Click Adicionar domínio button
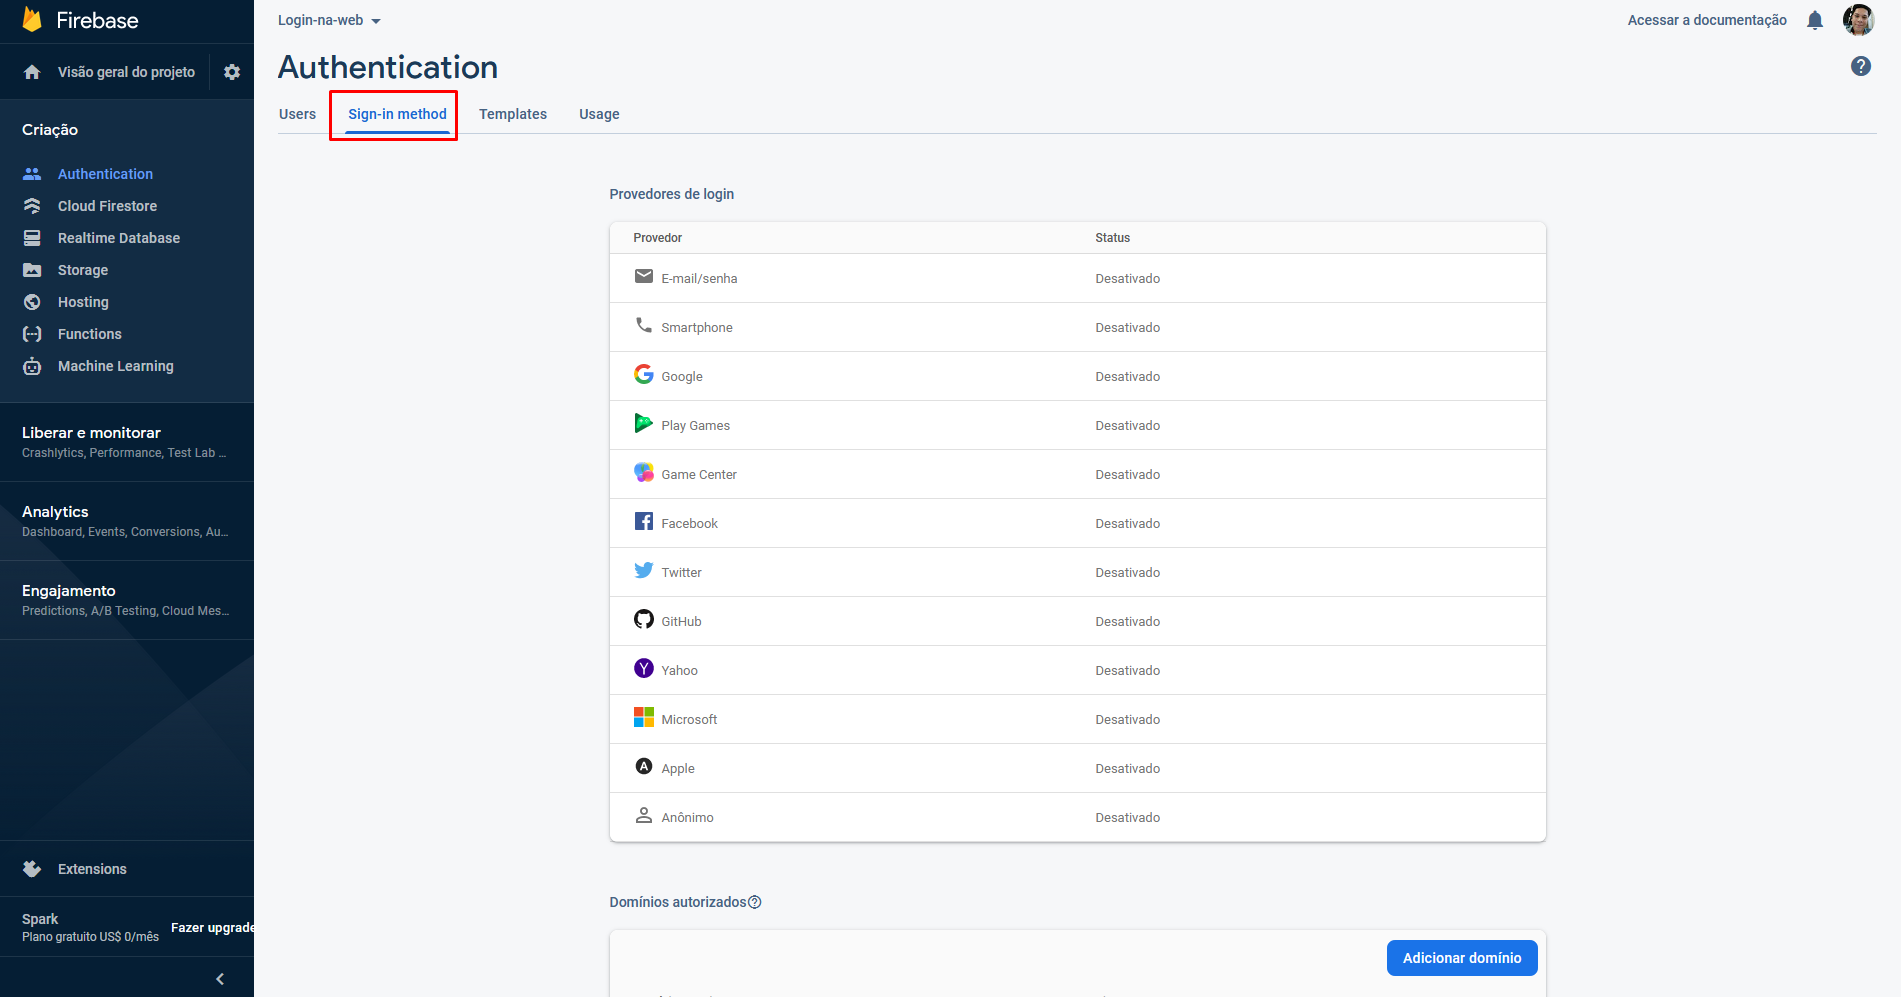The height and width of the screenshot is (997, 1901). point(1462,958)
